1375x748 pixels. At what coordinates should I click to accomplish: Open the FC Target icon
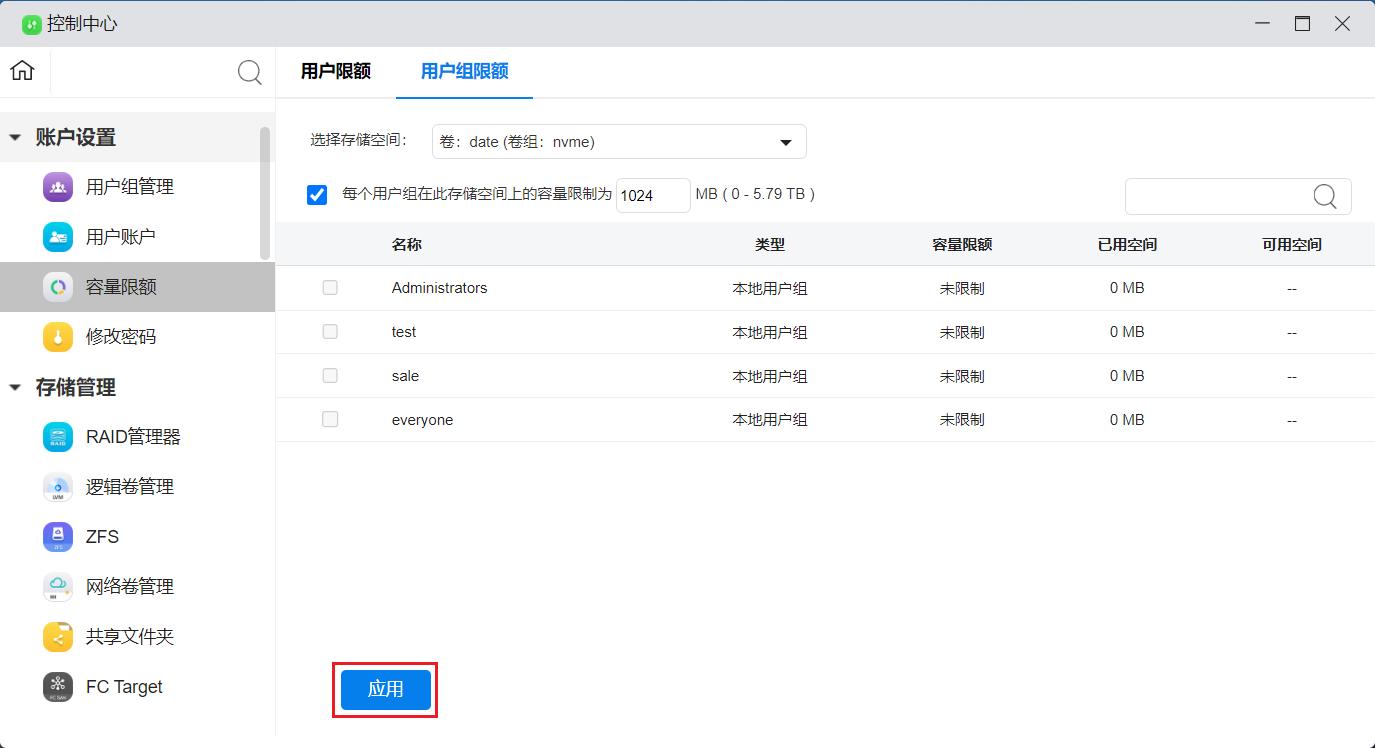57,686
